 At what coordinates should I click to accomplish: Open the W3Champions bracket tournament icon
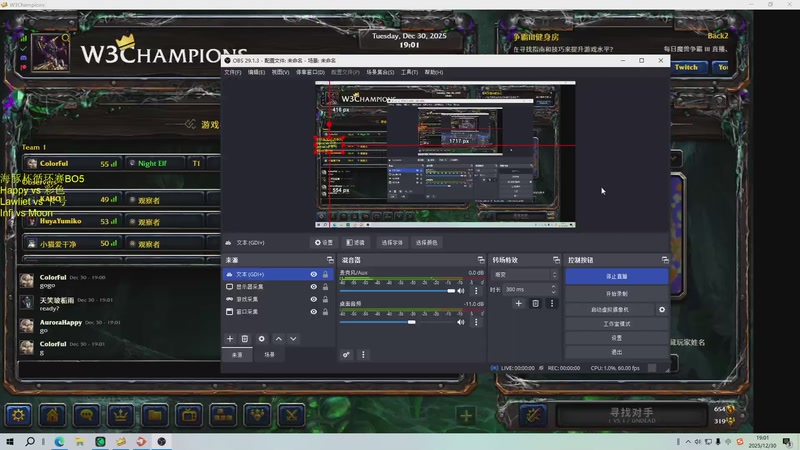223,415
